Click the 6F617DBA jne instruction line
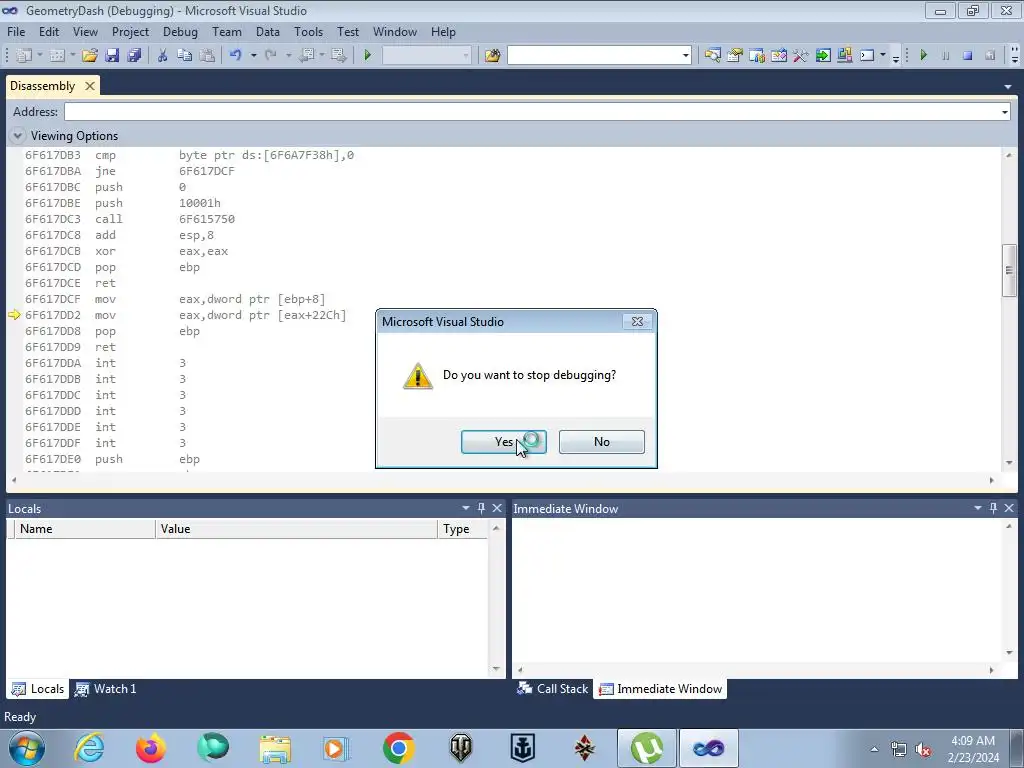 tap(129, 171)
